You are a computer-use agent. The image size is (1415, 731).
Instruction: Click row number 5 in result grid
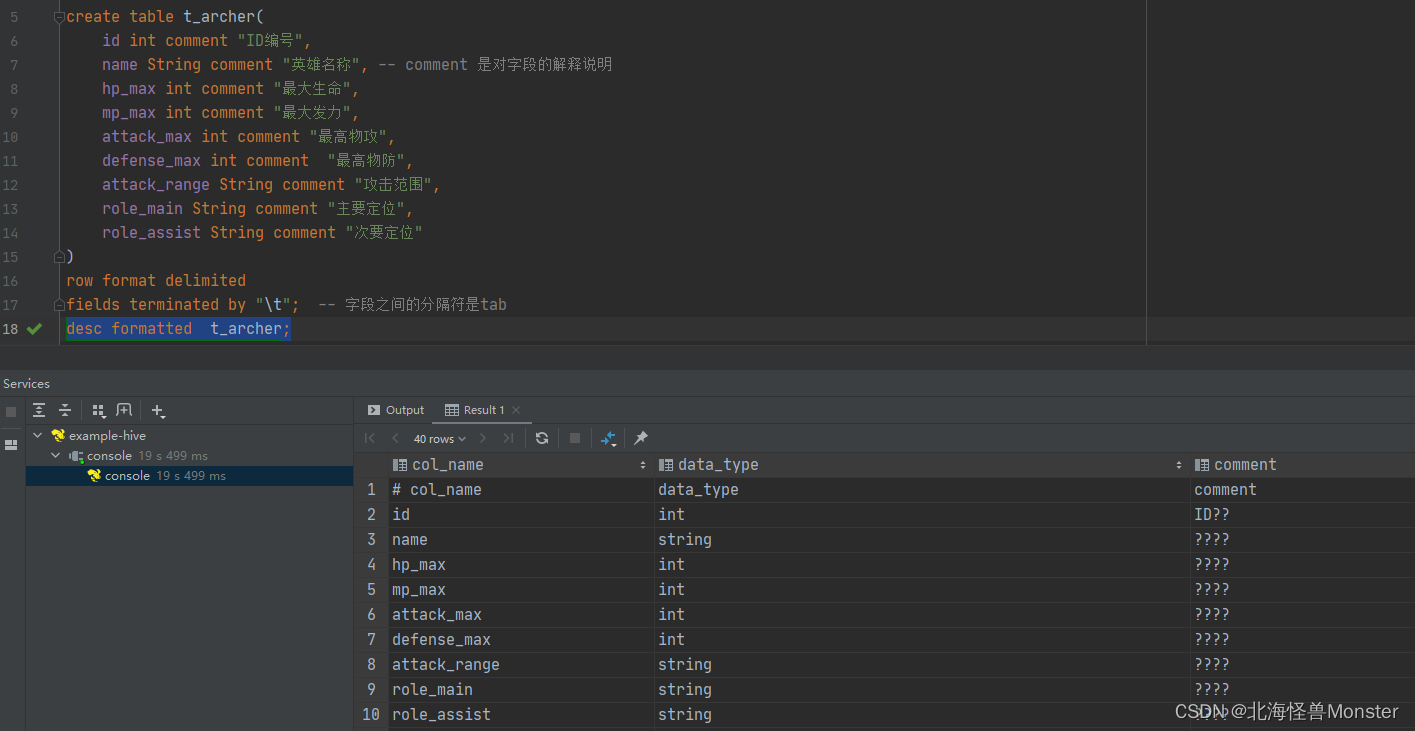[x=371, y=590]
